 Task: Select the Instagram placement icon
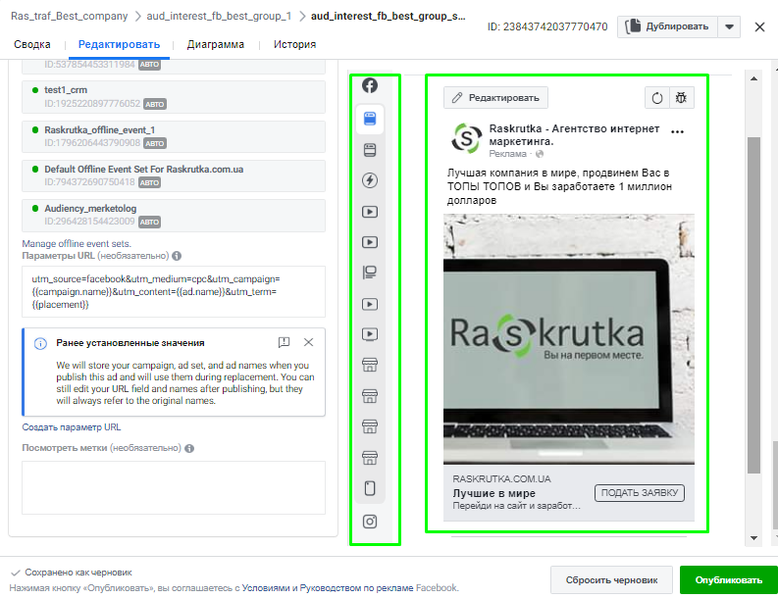click(370, 522)
